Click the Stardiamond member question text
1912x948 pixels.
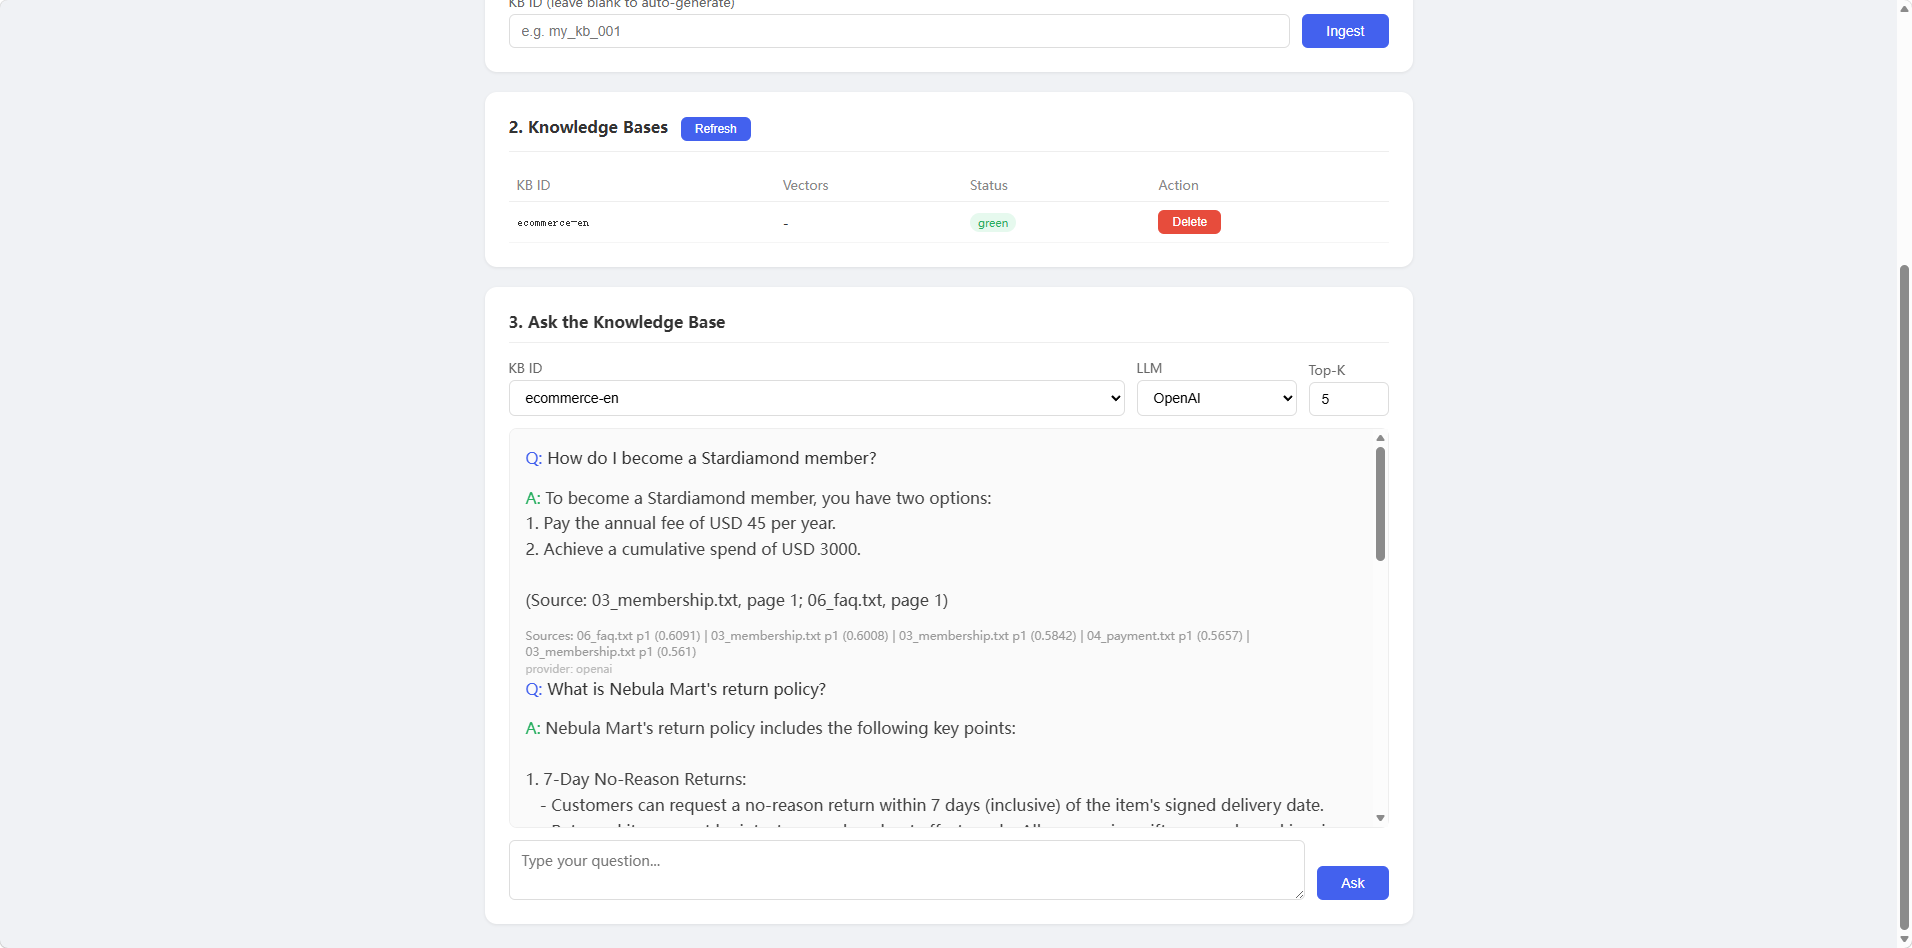tap(710, 457)
